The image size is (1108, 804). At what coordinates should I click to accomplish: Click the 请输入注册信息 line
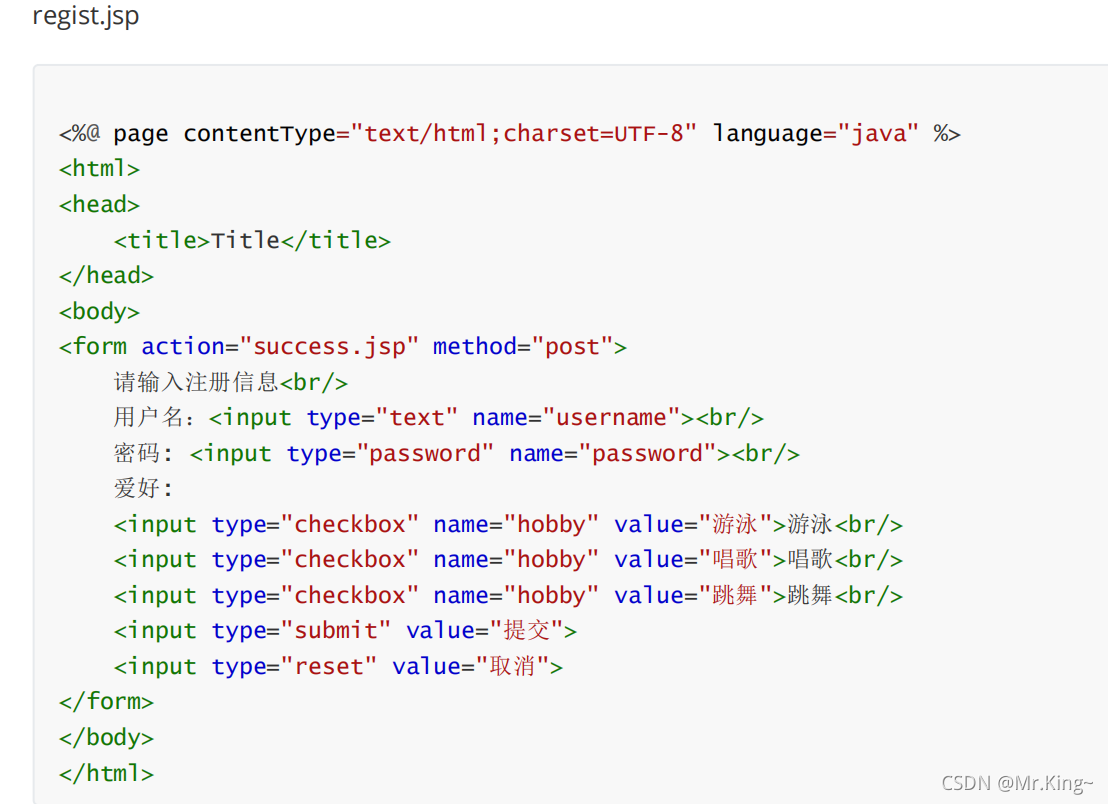click(x=231, y=382)
